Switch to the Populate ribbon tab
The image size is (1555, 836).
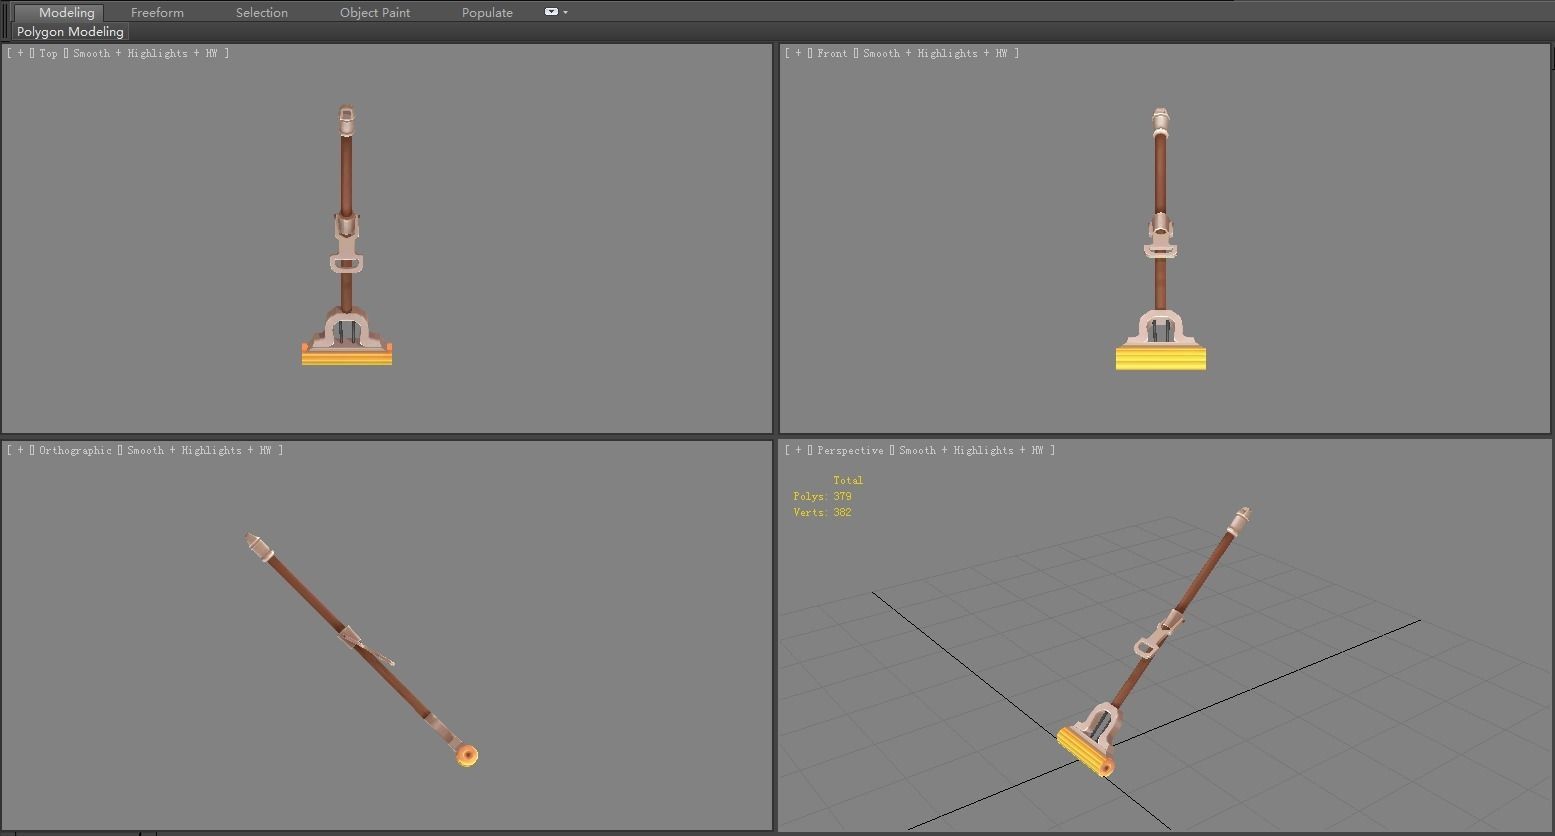click(486, 12)
